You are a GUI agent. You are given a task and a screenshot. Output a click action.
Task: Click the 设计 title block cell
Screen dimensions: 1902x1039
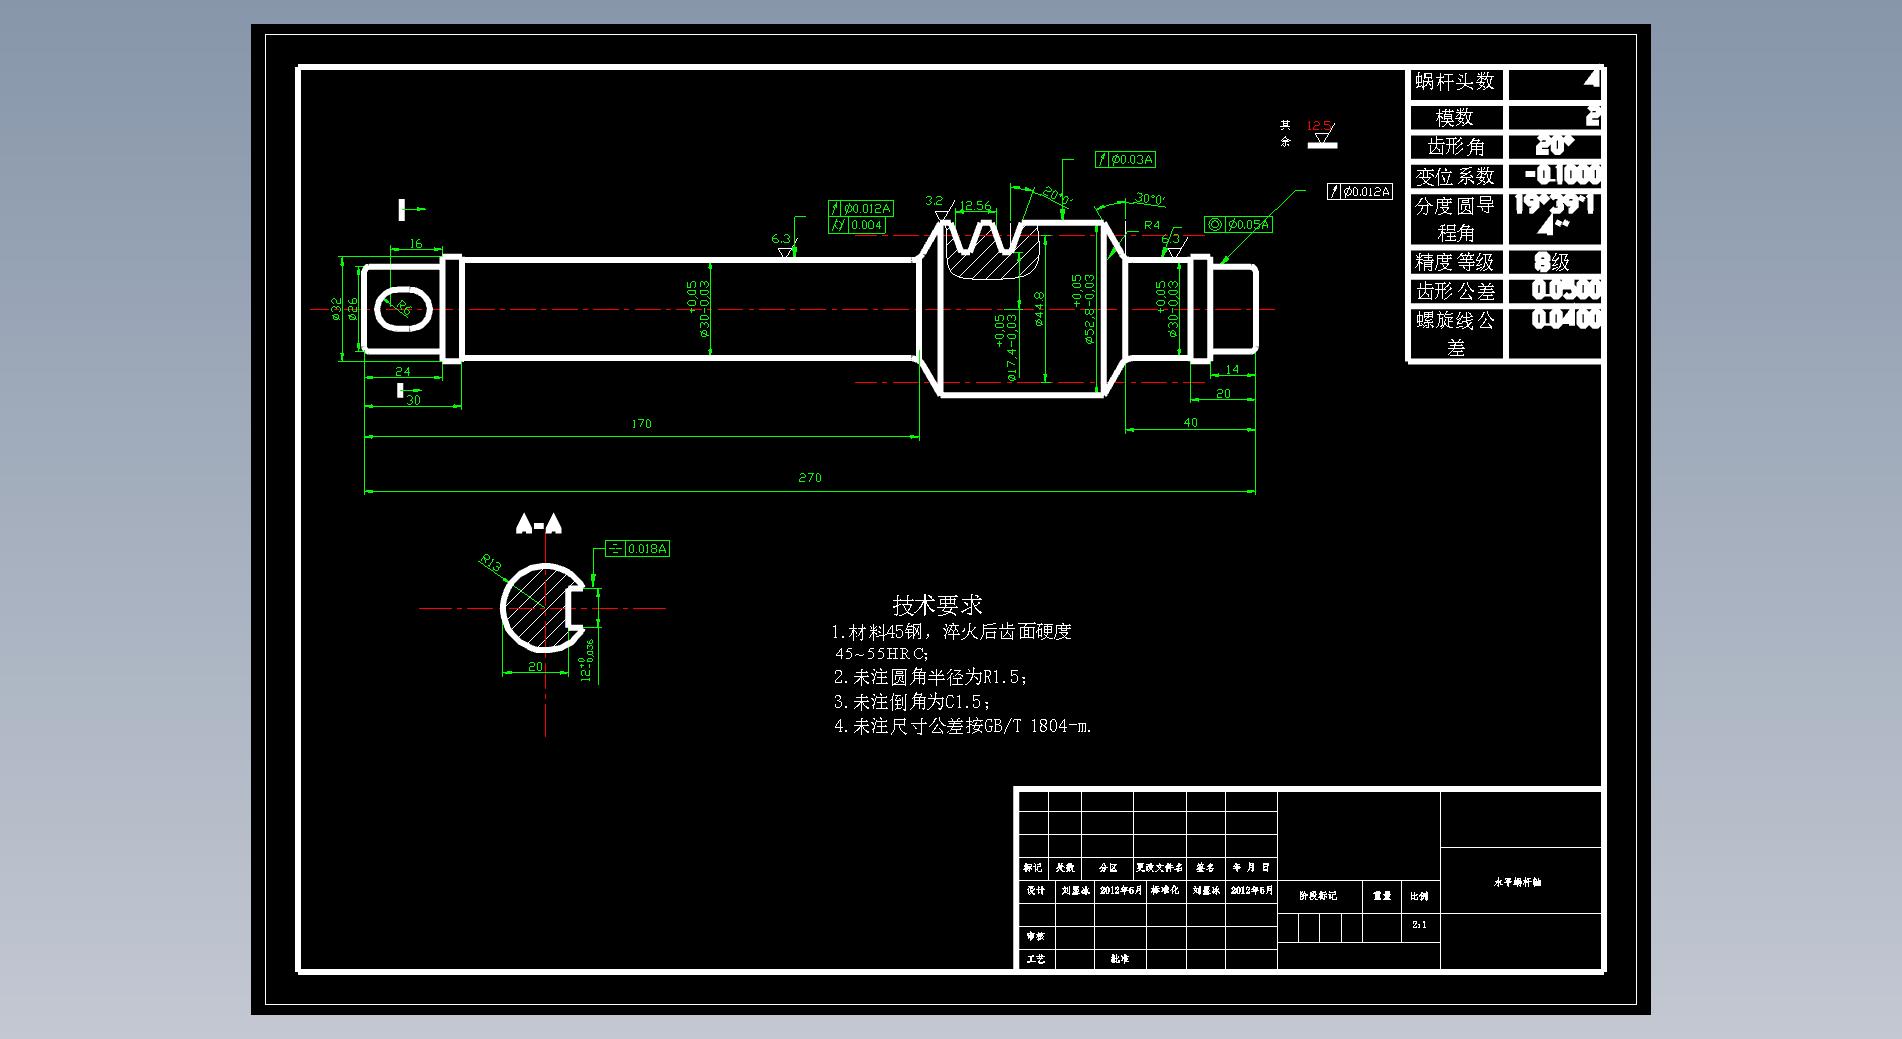1035,890
